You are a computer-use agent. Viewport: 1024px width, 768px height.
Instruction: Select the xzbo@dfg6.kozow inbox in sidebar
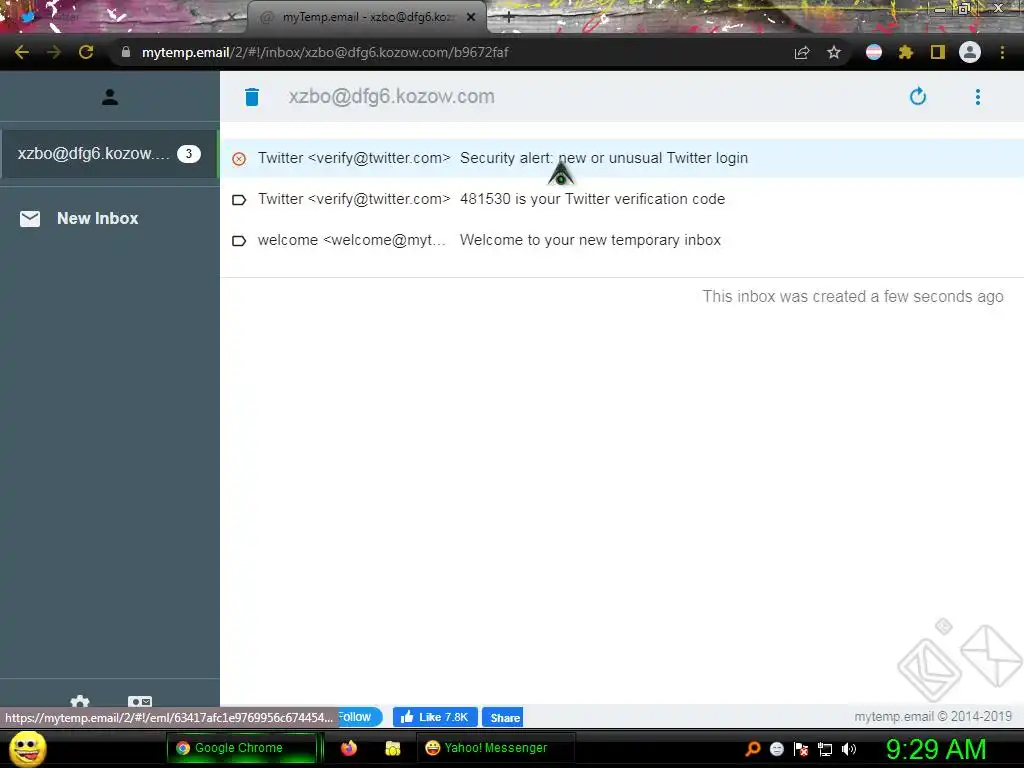pos(109,153)
